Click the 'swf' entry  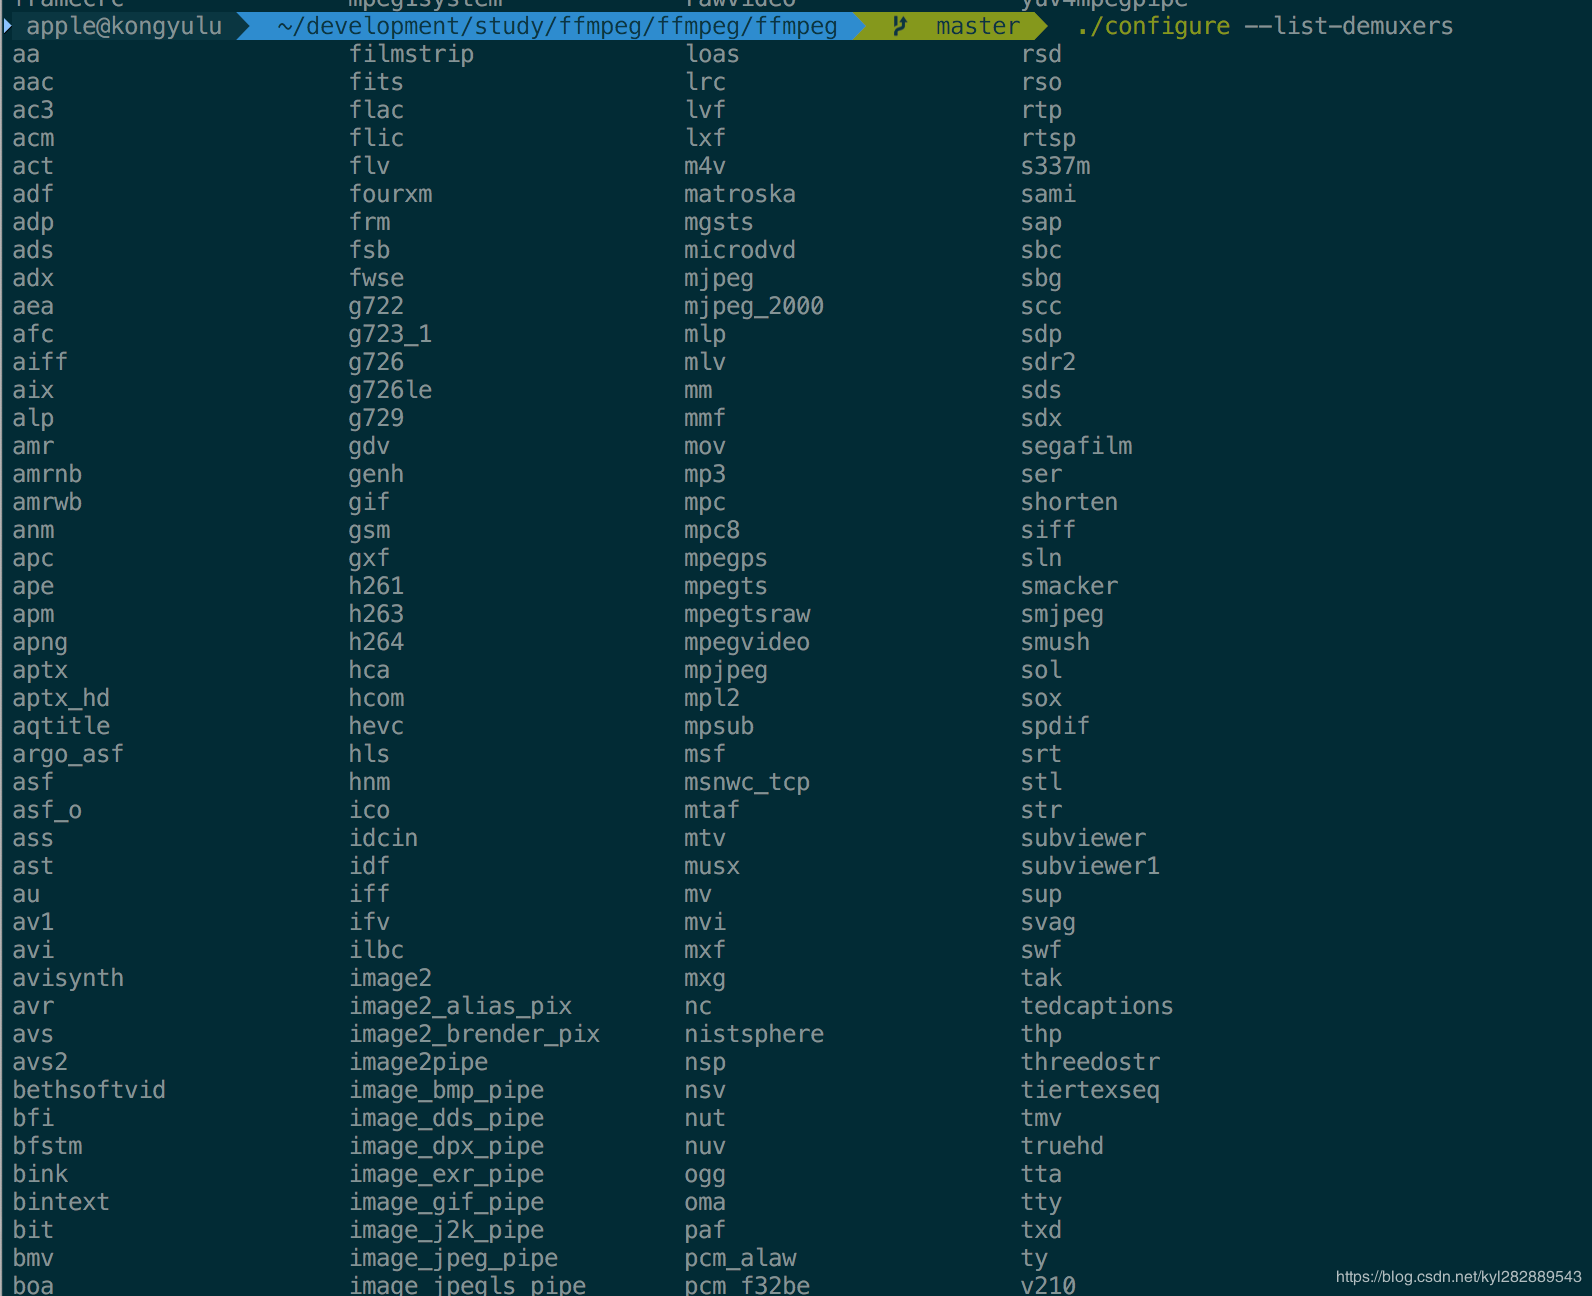click(x=1042, y=950)
